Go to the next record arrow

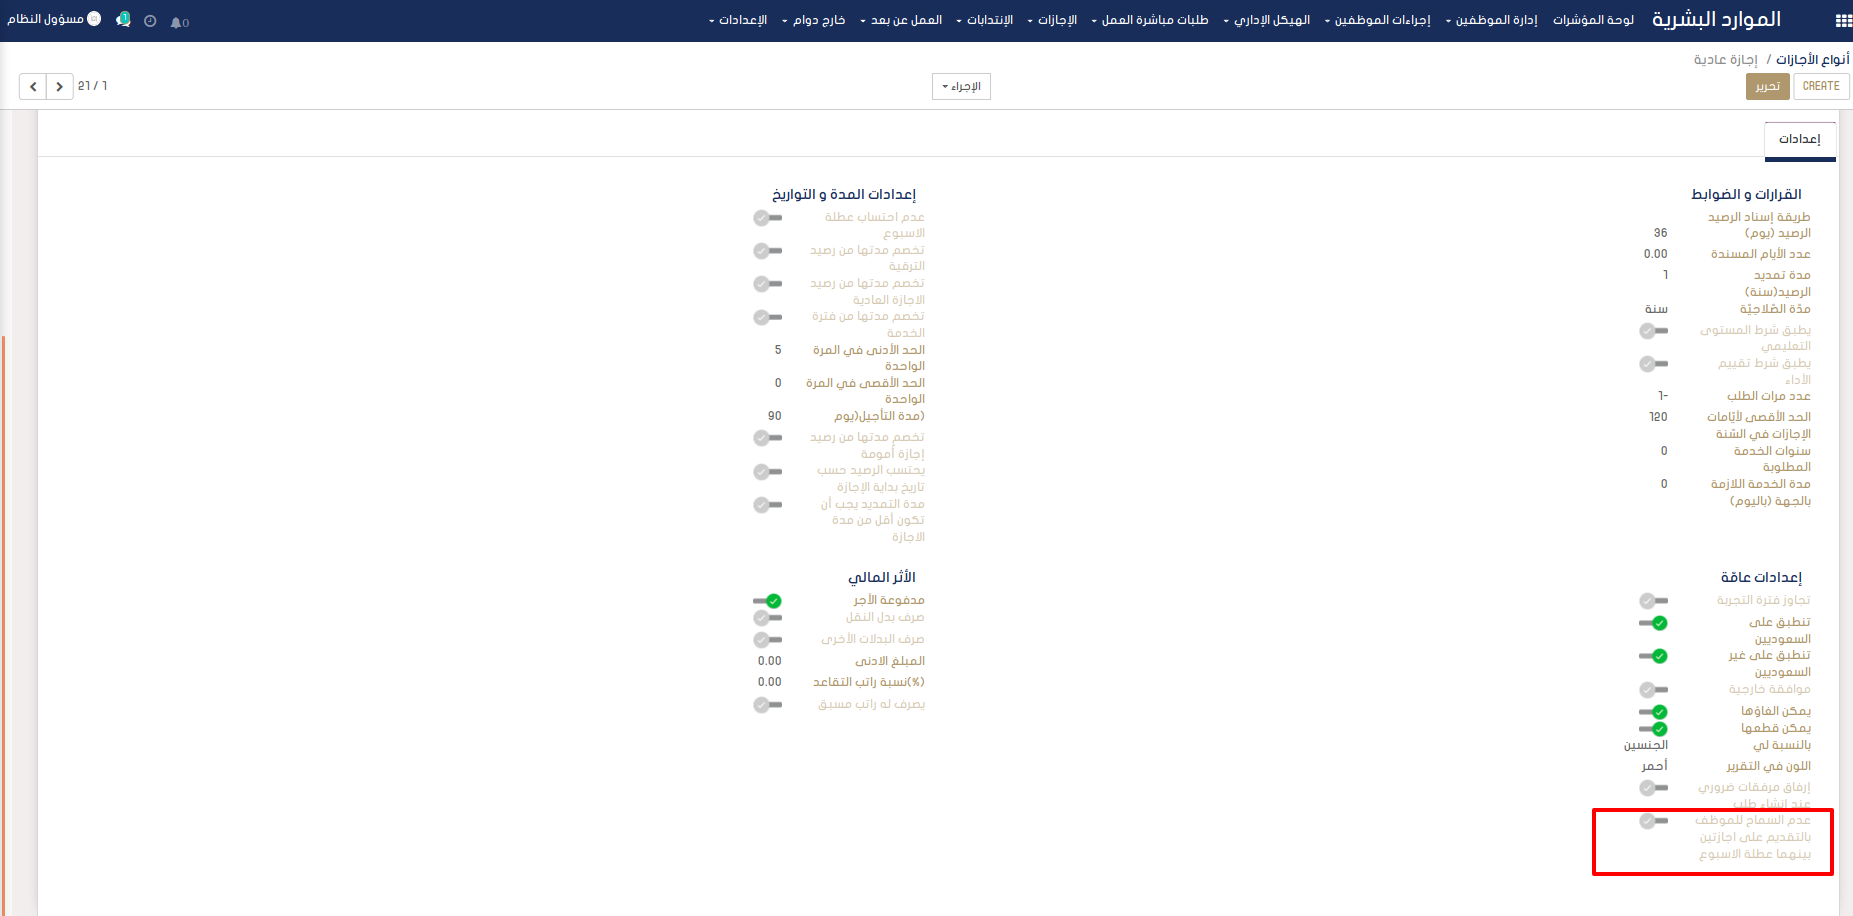click(x=60, y=87)
